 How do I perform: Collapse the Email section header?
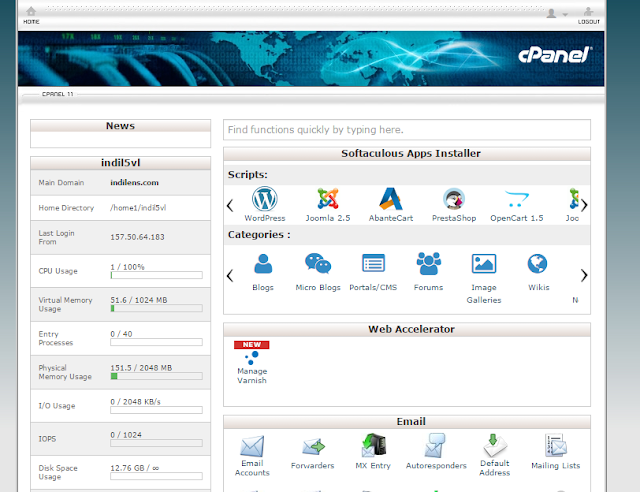[407, 422]
